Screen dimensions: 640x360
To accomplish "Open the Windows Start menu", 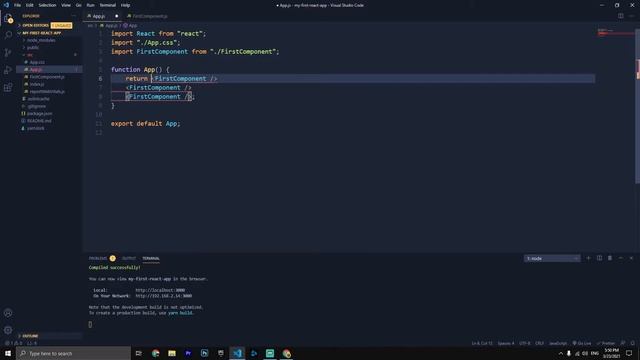I will click(8, 353).
